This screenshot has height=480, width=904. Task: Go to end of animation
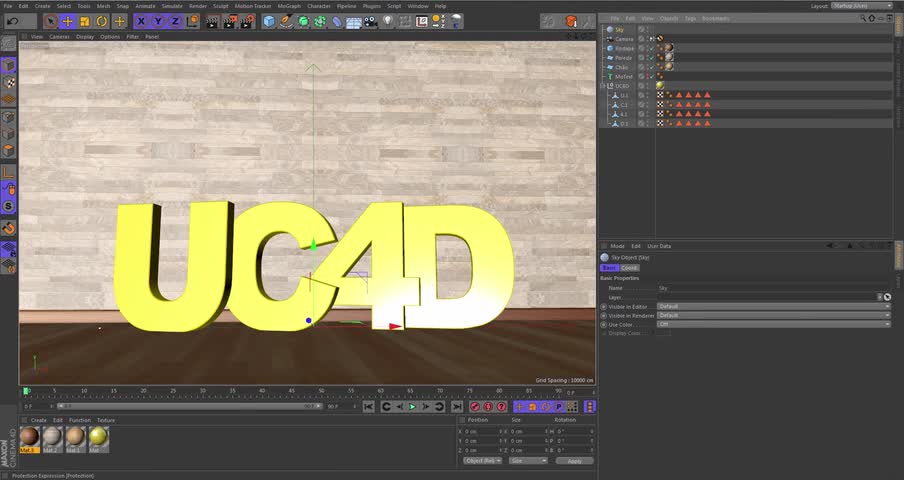click(x=457, y=407)
